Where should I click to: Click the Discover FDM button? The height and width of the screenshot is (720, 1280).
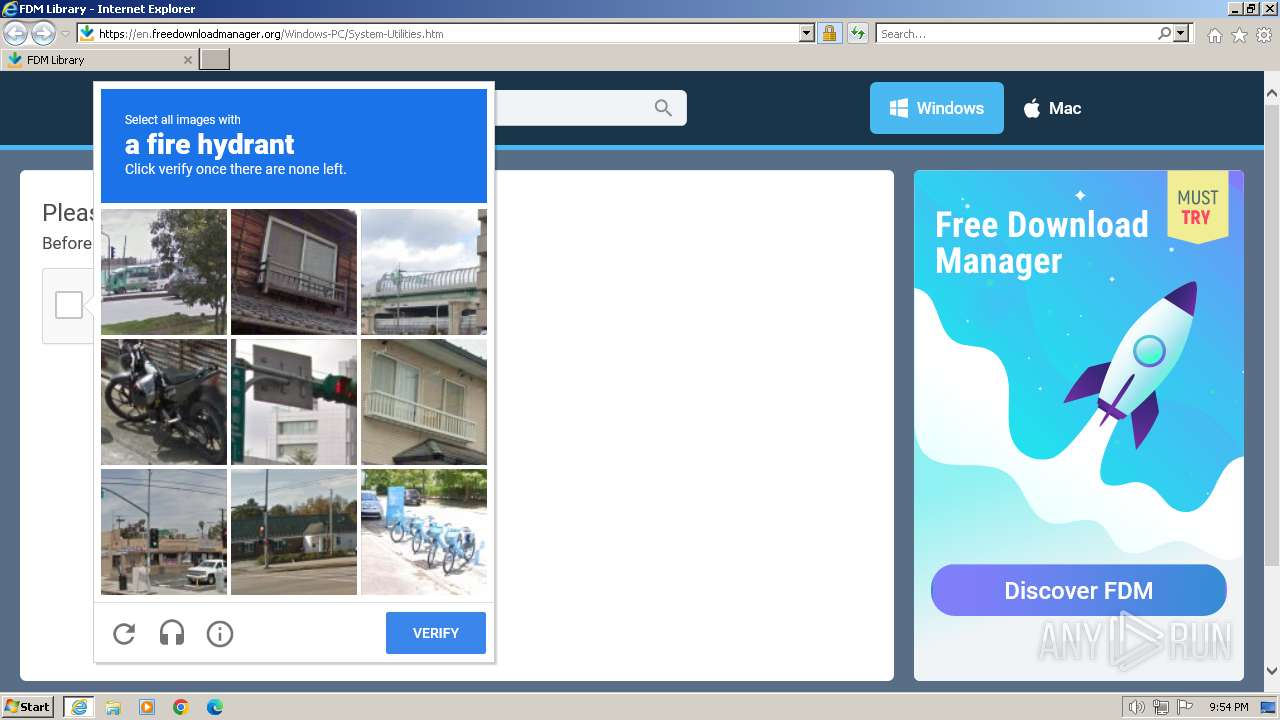[1078, 590]
